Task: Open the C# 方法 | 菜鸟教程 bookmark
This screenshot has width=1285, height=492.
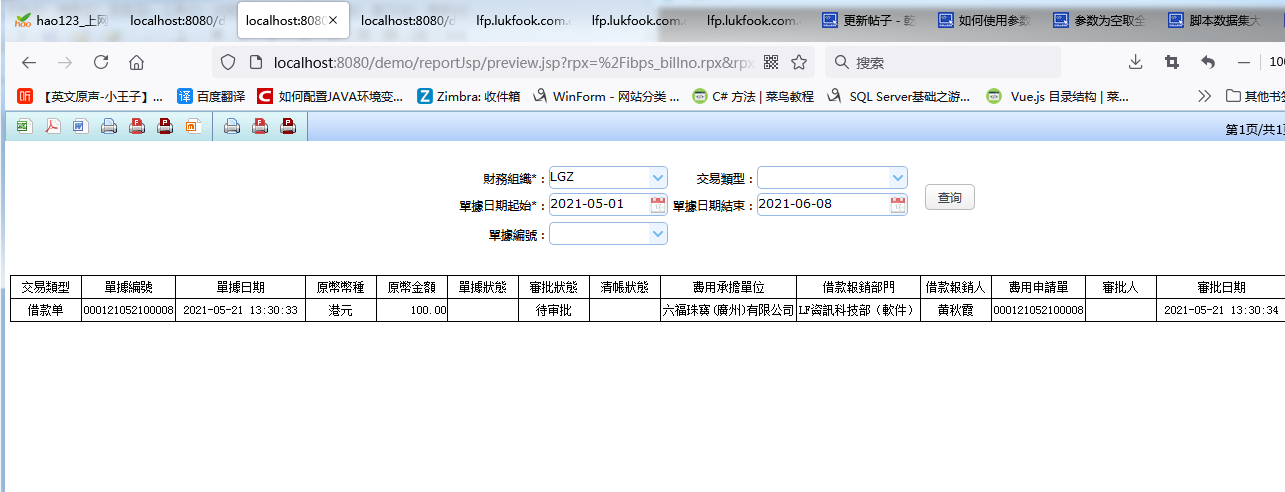Action: coord(754,97)
